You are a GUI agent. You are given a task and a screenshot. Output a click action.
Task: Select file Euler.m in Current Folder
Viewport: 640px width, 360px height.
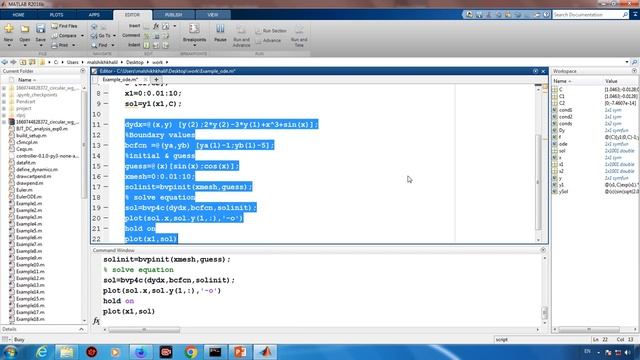pyautogui.click(x=24, y=190)
